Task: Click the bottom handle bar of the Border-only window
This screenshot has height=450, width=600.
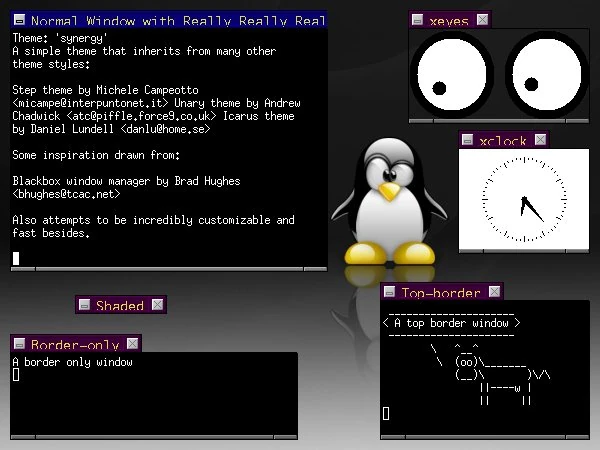Action: 154,437
